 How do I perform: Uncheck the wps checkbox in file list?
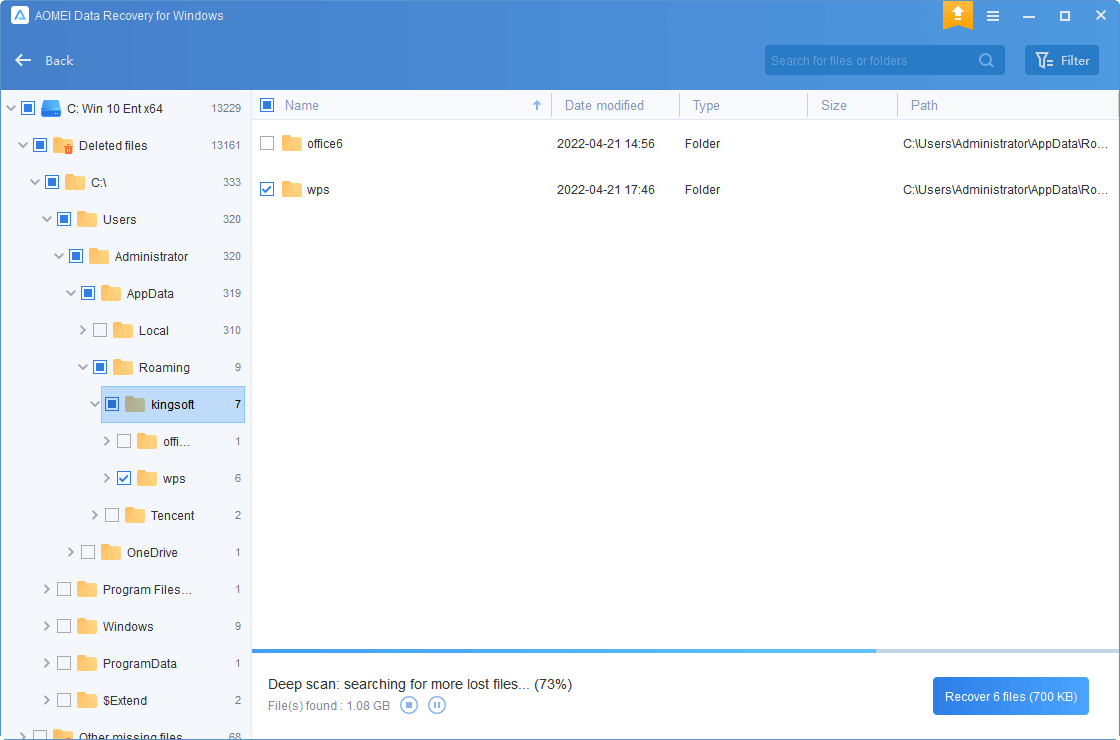point(267,189)
